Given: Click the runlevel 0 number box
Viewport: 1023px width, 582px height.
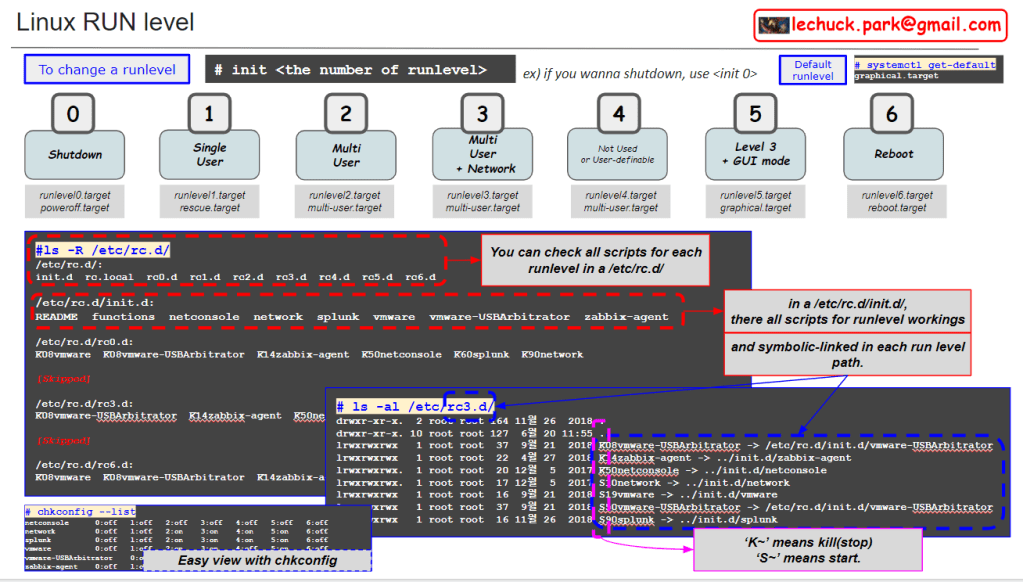Looking at the screenshot, I should click(x=73, y=114).
